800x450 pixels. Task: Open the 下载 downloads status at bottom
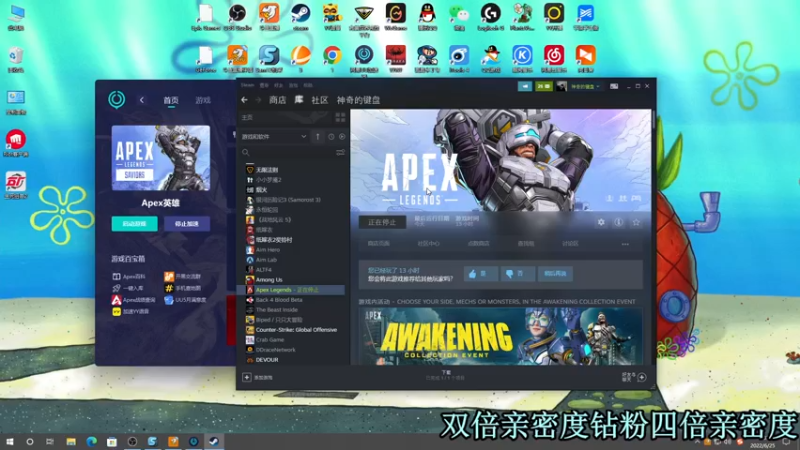(x=446, y=376)
